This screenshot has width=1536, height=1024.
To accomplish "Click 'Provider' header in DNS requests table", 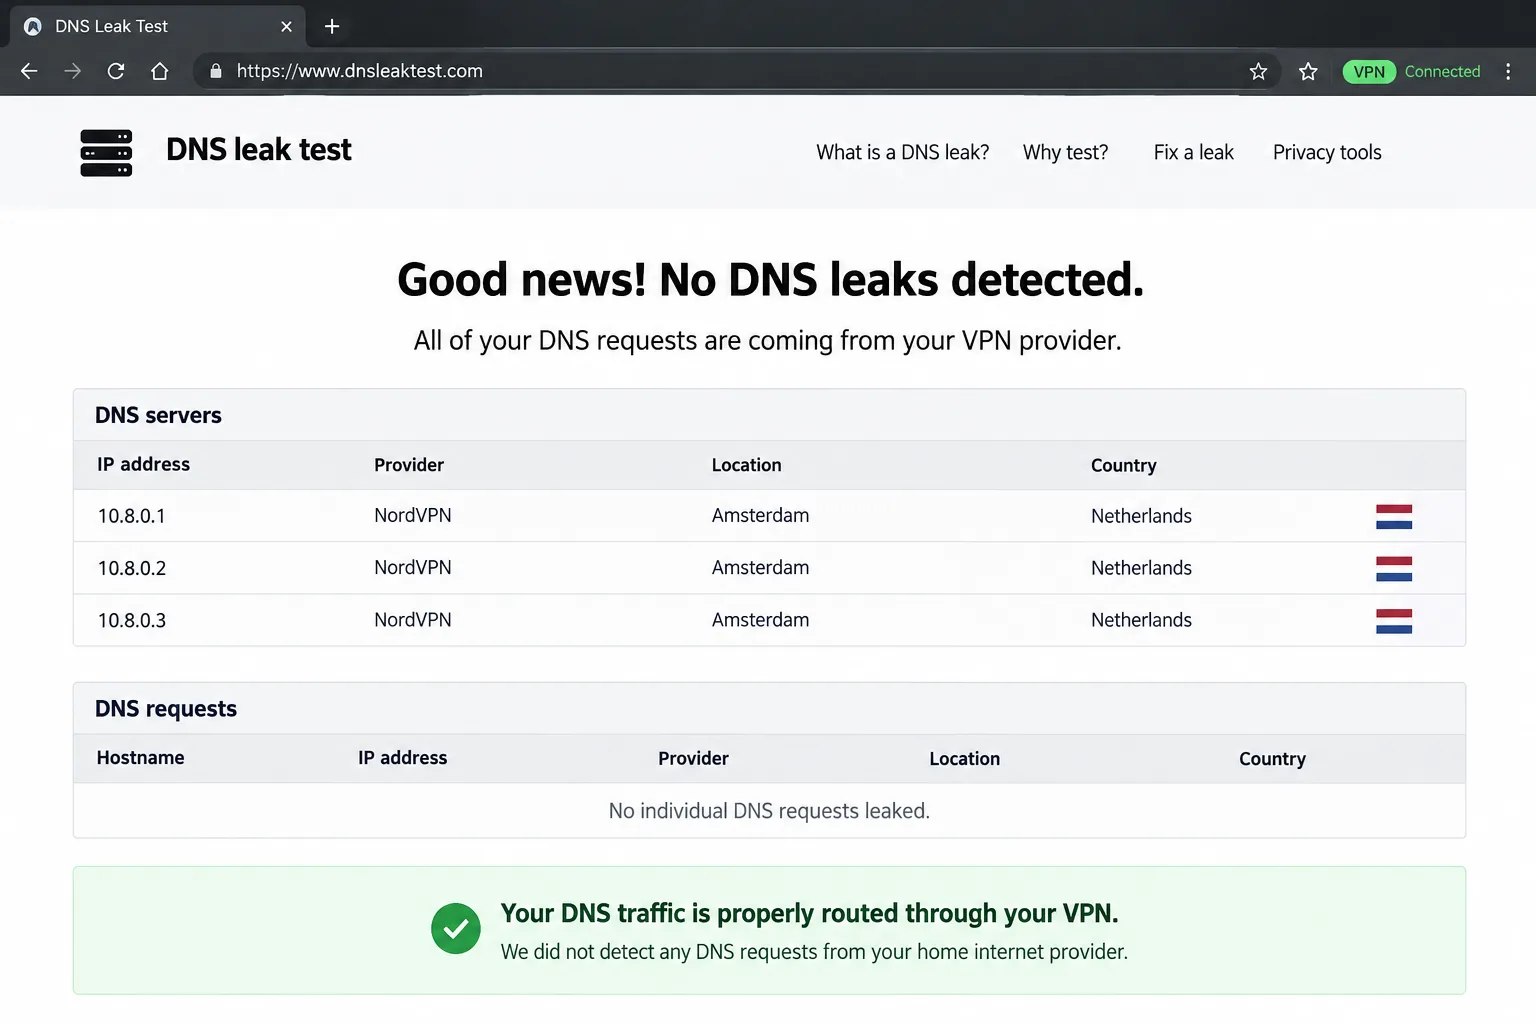I will [693, 758].
